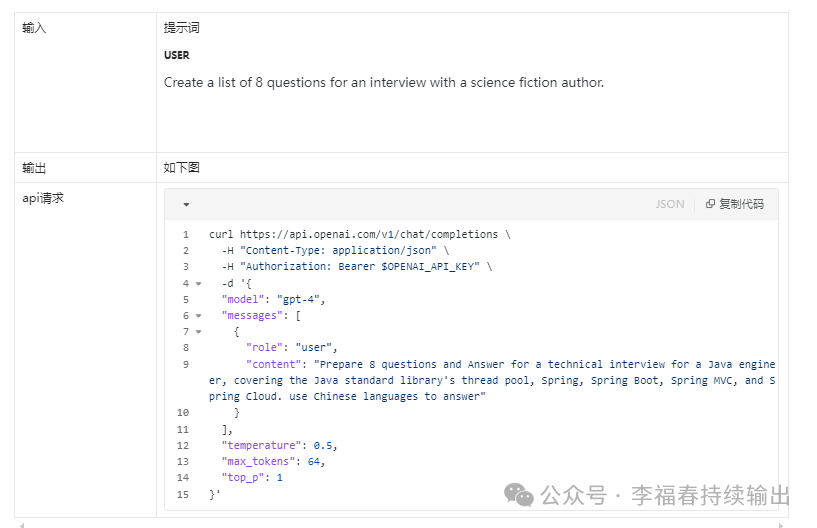Collapse the code block header arrow
This screenshot has width=817, height=528.
(186, 204)
